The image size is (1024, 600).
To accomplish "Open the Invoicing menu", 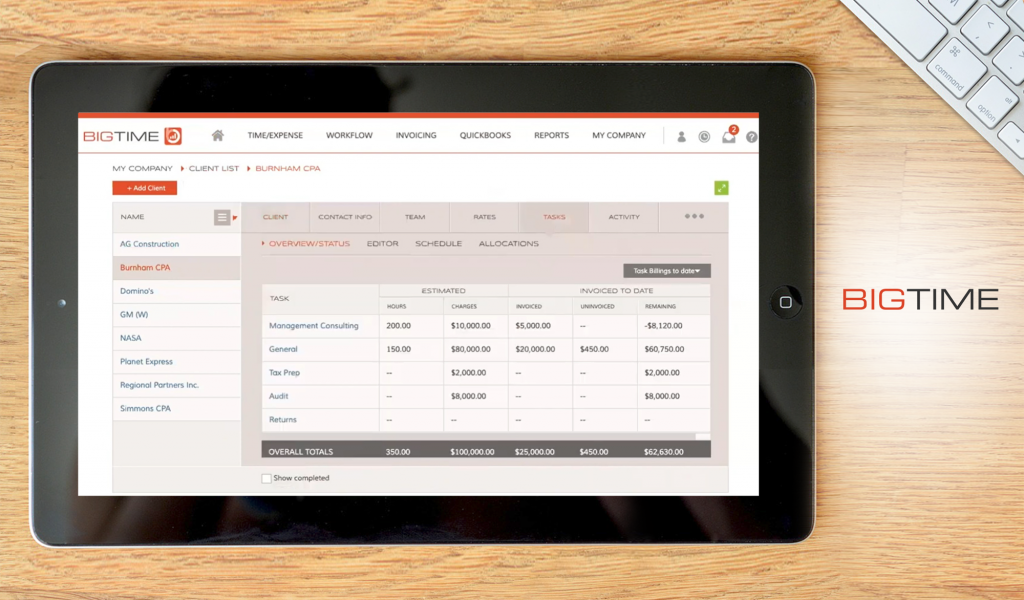I will pos(416,136).
